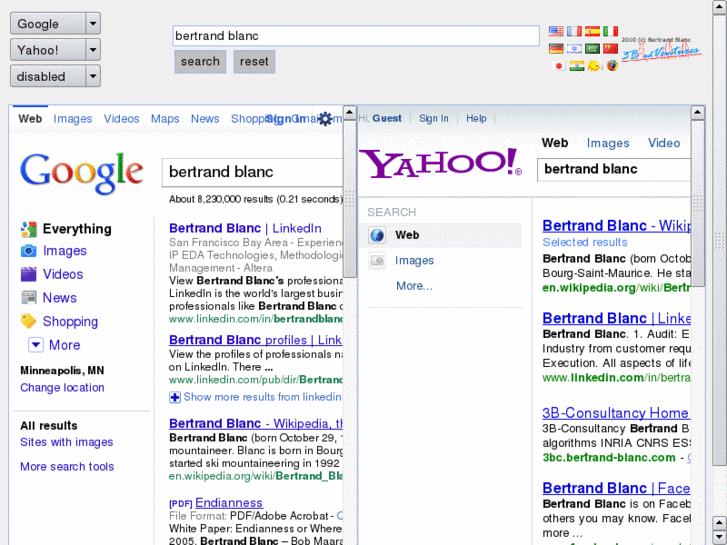Click the Videos icon in Google sidebar
Viewport: 727px width, 545px height.
[x=28, y=274]
